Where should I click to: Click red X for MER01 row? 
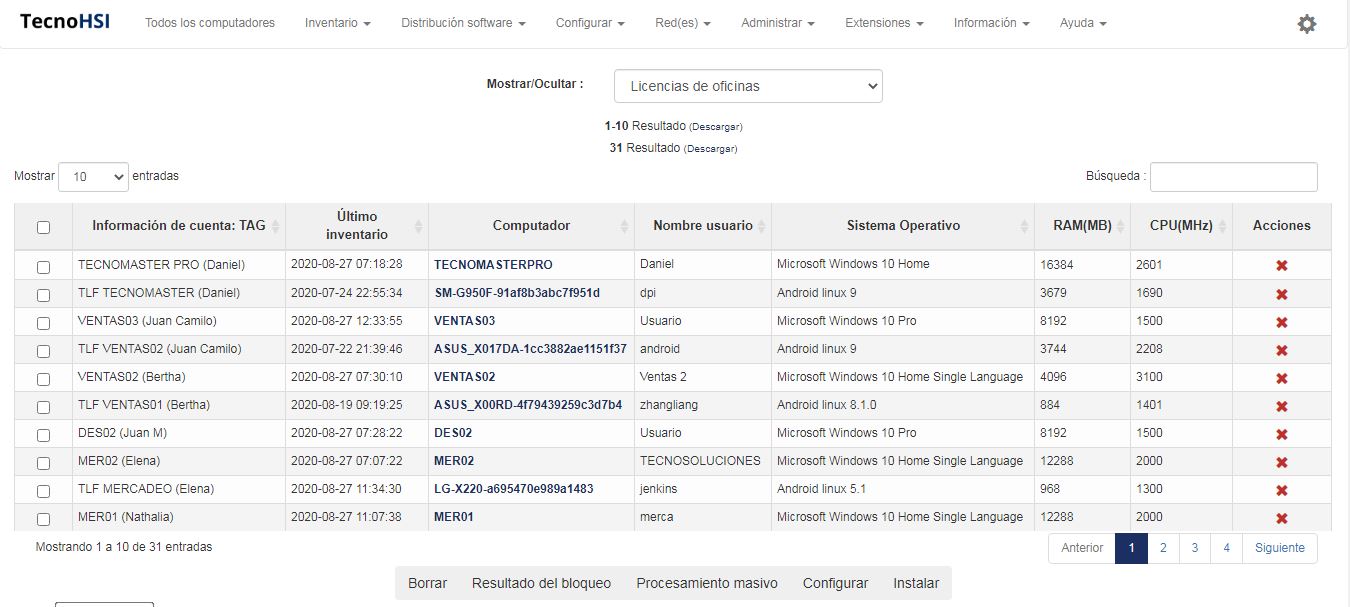[x=1281, y=518]
